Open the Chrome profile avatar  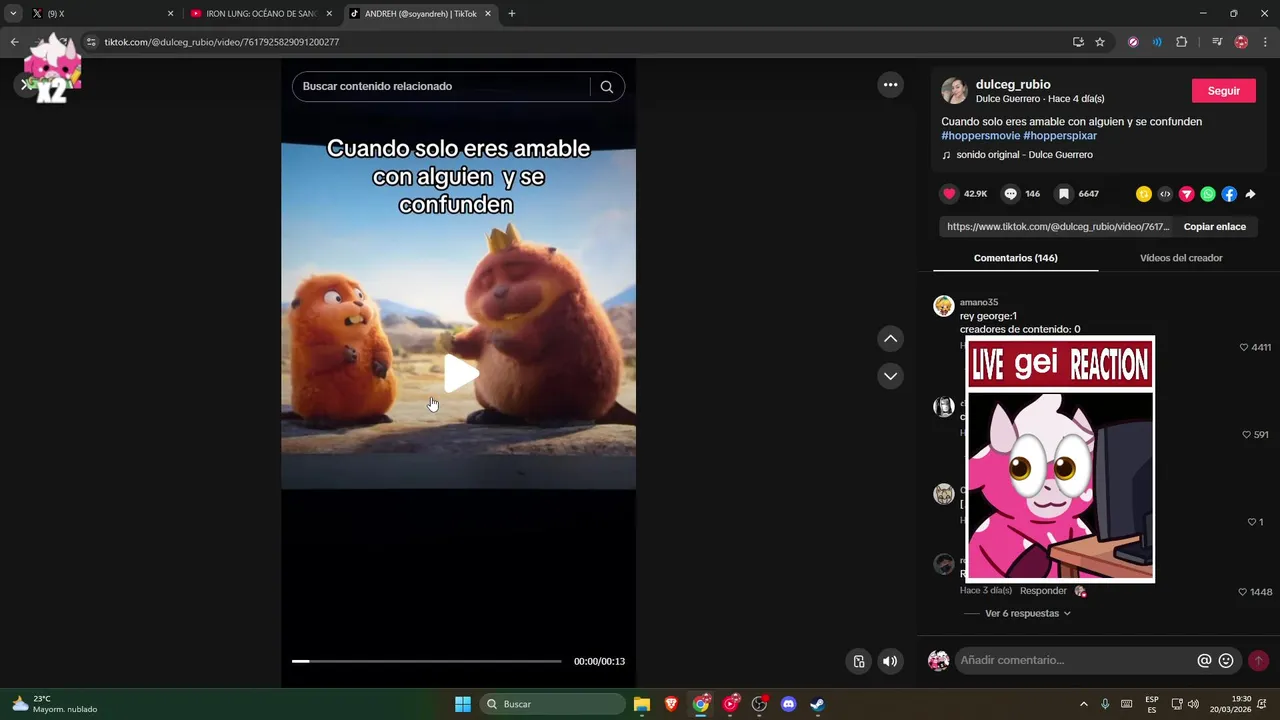pos(1242,42)
